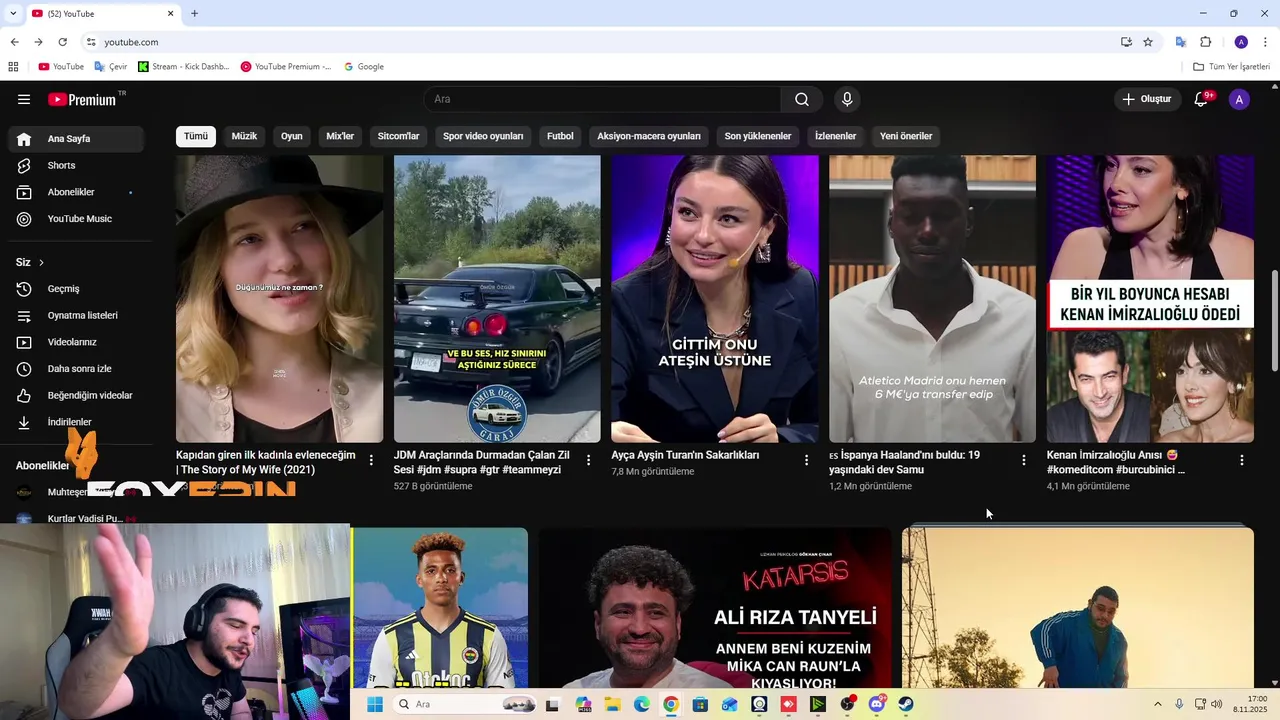Open options menu for Kapıdan giren video
The width and height of the screenshot is (1280, 720).
click(371, 460)
